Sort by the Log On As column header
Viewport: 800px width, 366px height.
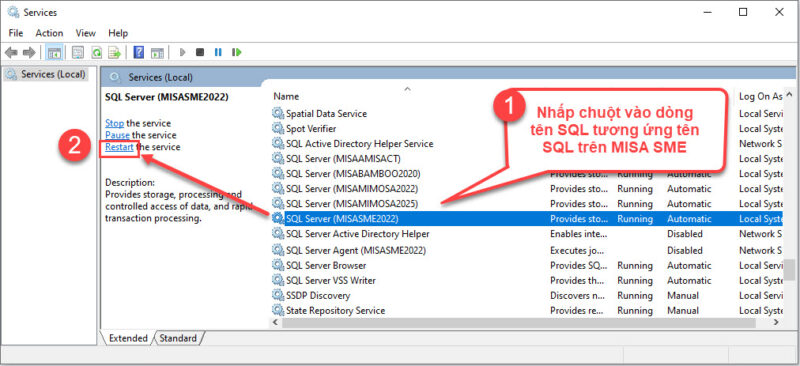pyautogui.click(x=760, y=96)
